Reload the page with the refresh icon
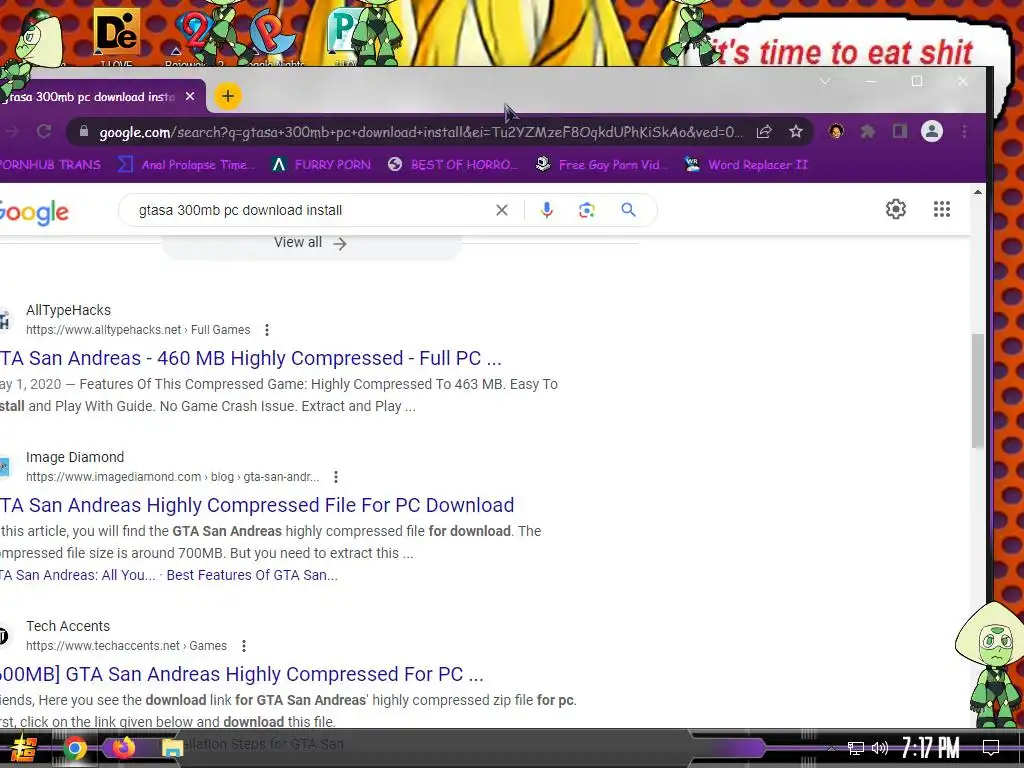1024x768 pixels. 44,131
